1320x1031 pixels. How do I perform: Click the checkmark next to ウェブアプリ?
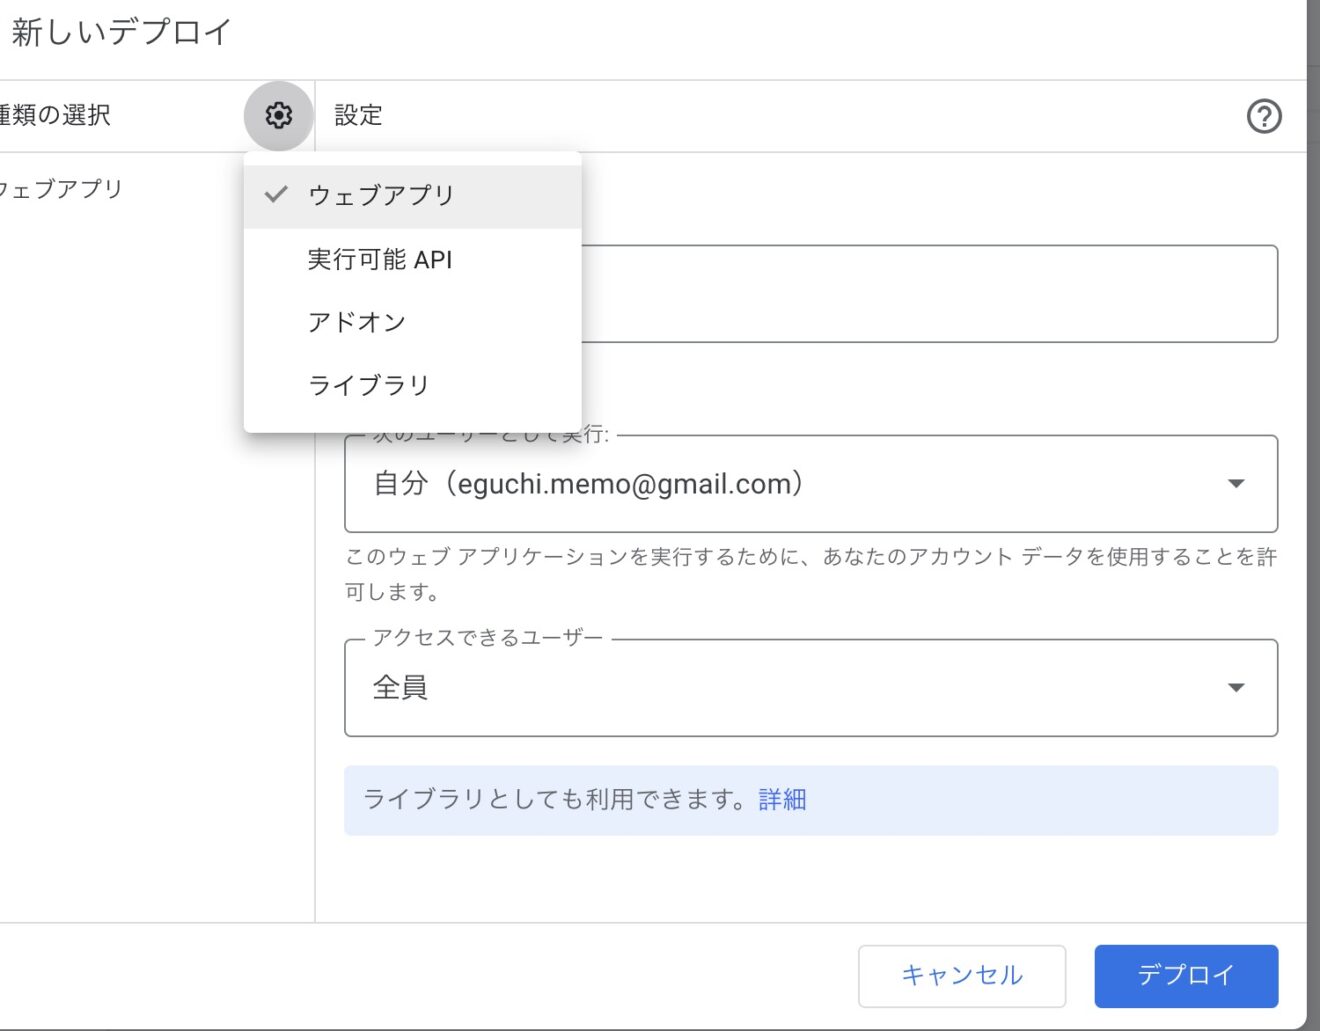(x=275, y=195)
